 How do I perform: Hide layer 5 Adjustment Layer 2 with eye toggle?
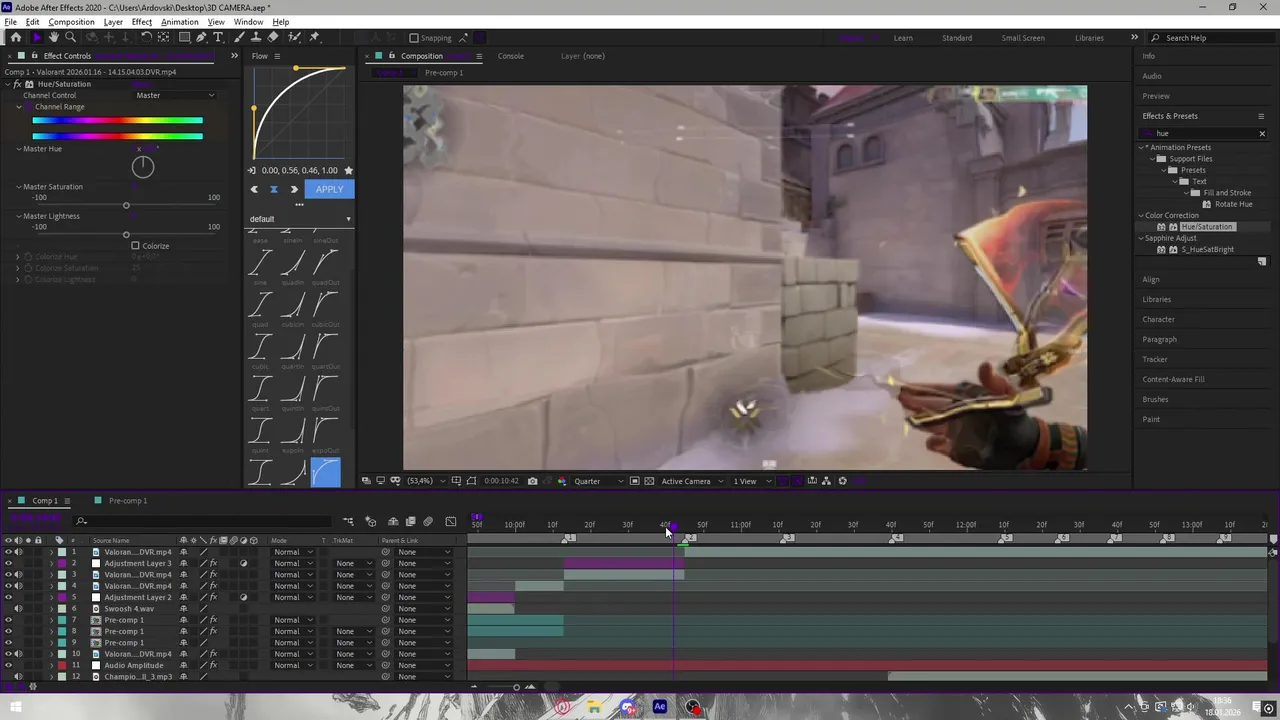(9, 598)
